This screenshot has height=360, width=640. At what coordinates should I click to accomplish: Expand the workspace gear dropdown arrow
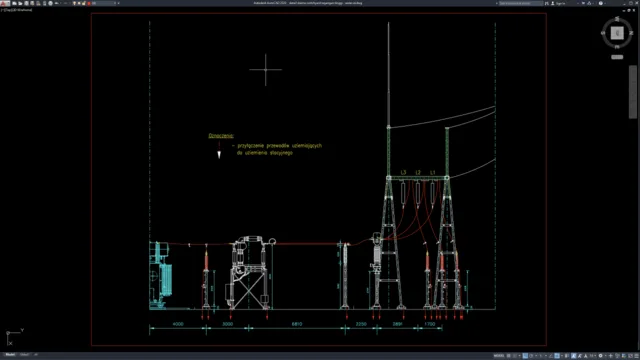[606, 356]
